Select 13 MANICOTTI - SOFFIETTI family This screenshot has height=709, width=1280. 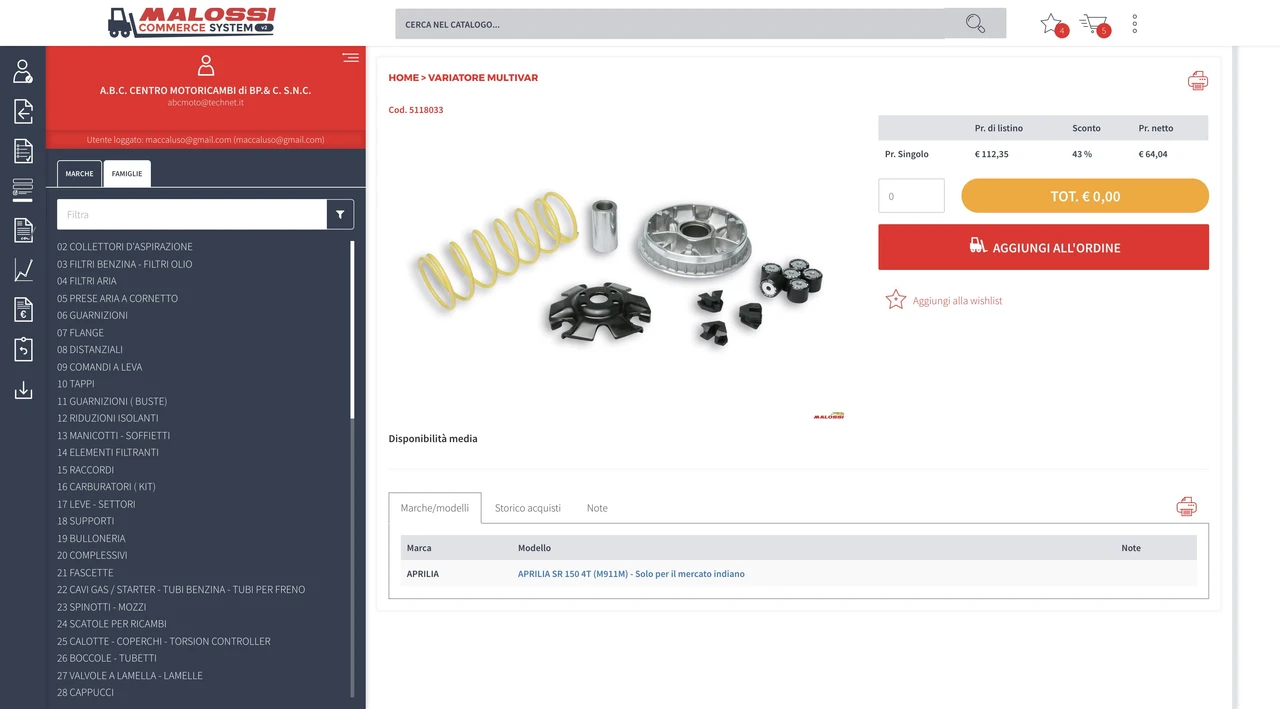point(114,435)
